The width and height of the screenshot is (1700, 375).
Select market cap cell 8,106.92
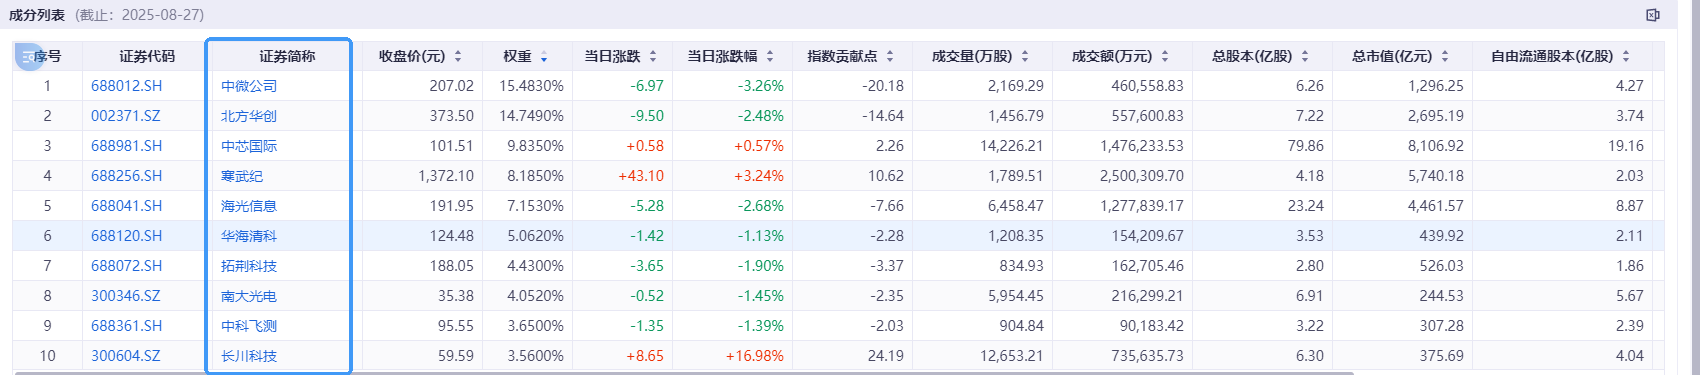coord(1436,146)
